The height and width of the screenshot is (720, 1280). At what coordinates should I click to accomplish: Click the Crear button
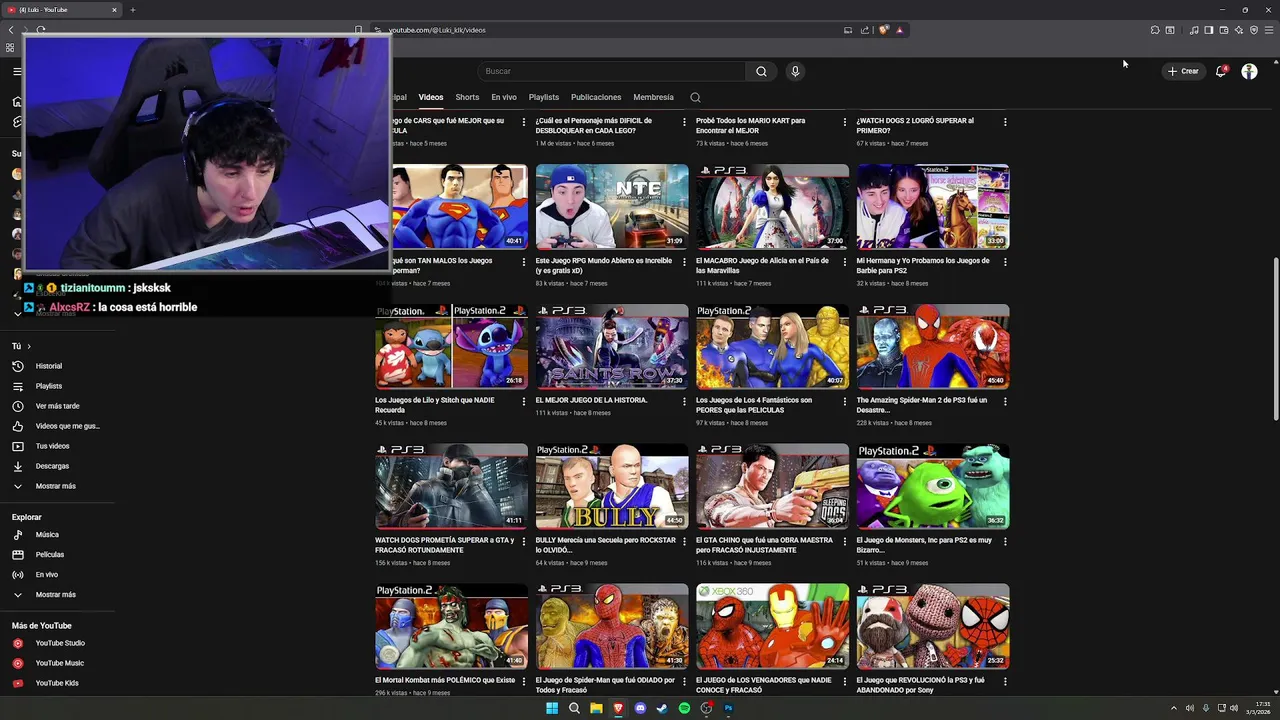pos(1183,71)
